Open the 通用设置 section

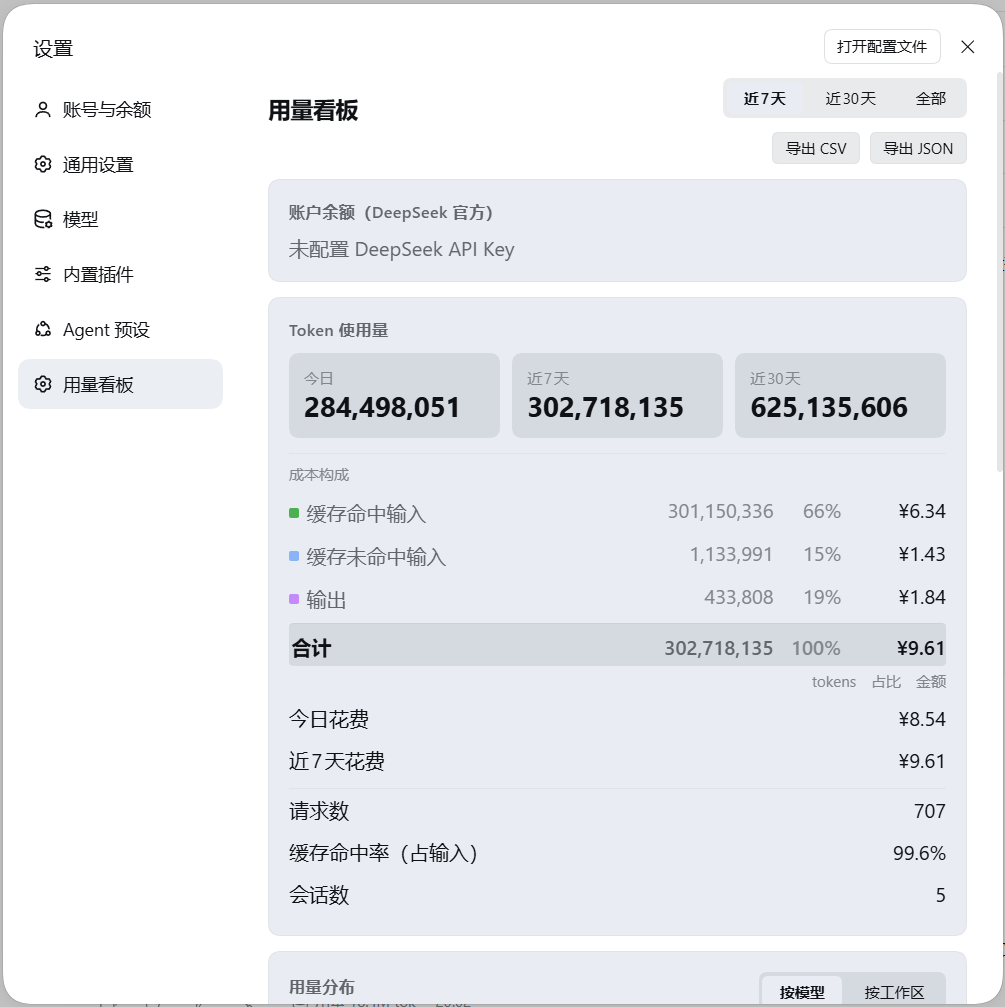pos(120,164)
